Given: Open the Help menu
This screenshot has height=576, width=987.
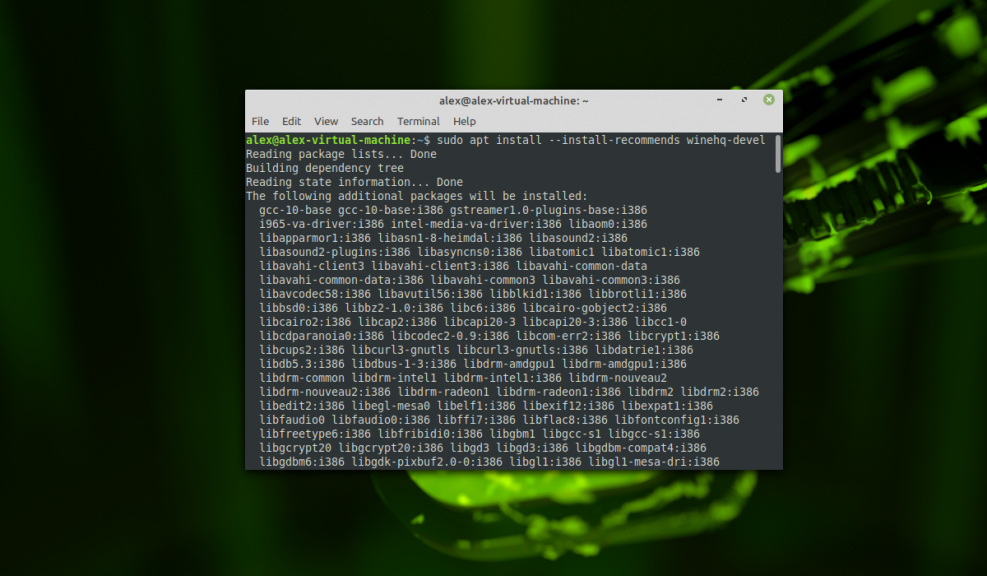Looking at the screenshot, I should tap(464, 121).
